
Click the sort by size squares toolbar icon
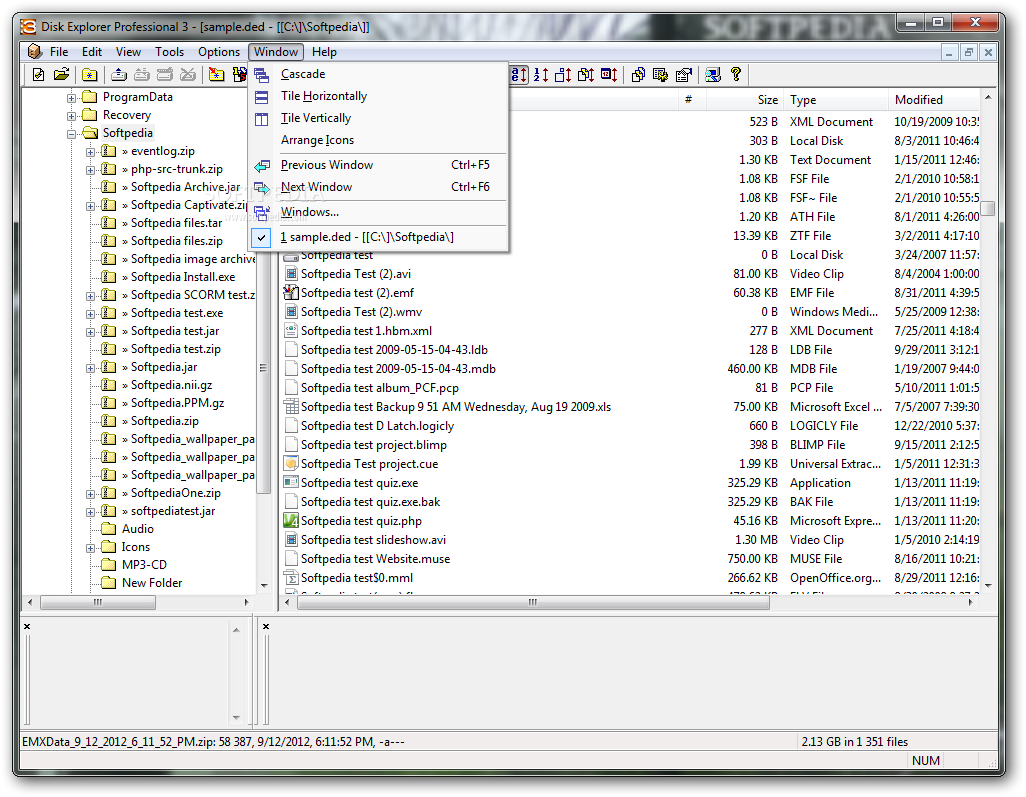[563, 75]
